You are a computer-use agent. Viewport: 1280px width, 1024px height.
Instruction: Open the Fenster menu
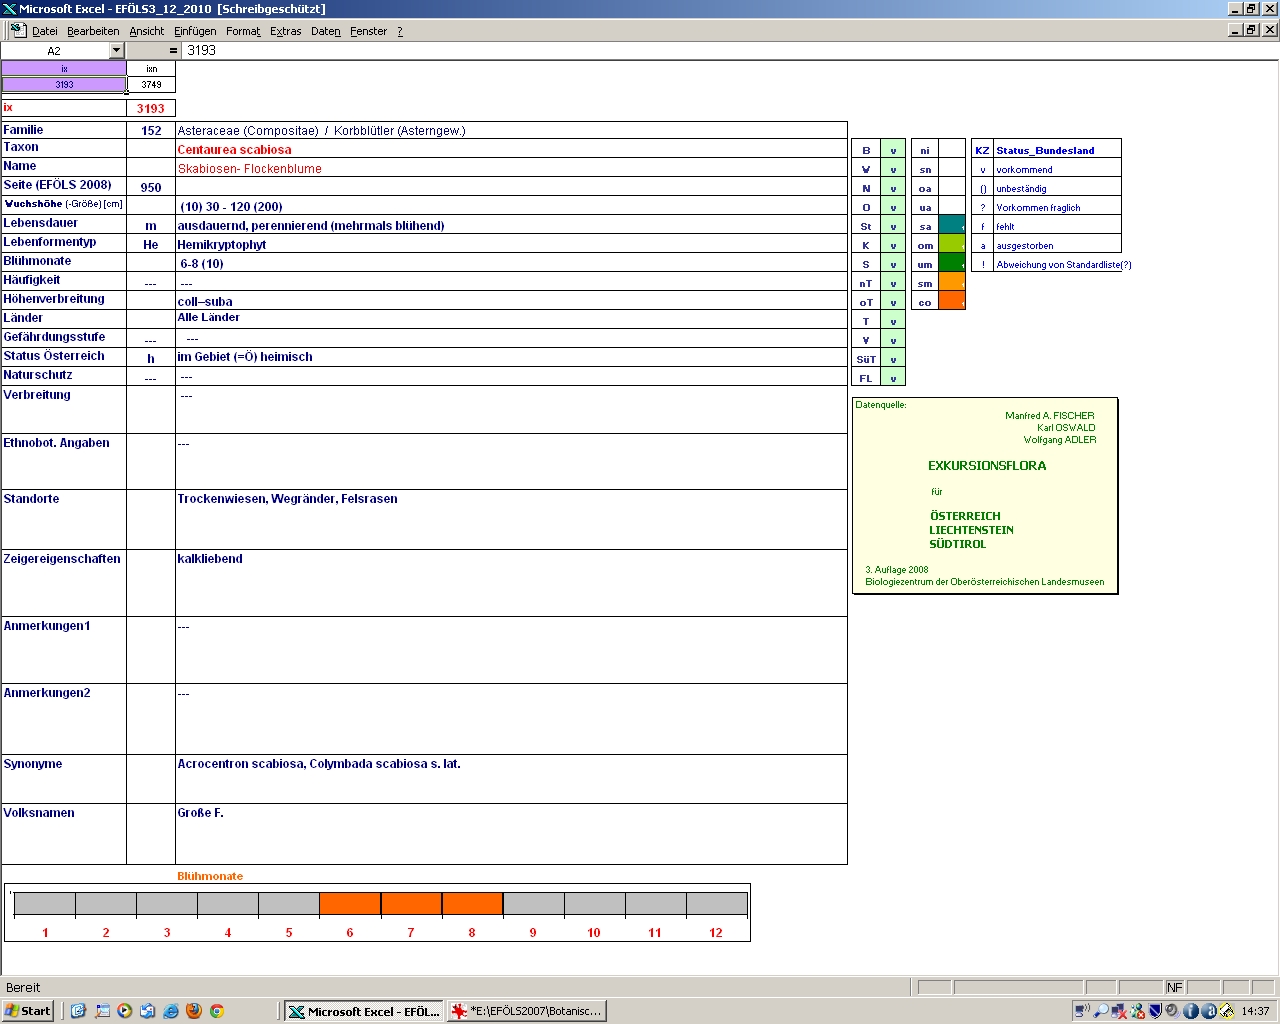368,31
